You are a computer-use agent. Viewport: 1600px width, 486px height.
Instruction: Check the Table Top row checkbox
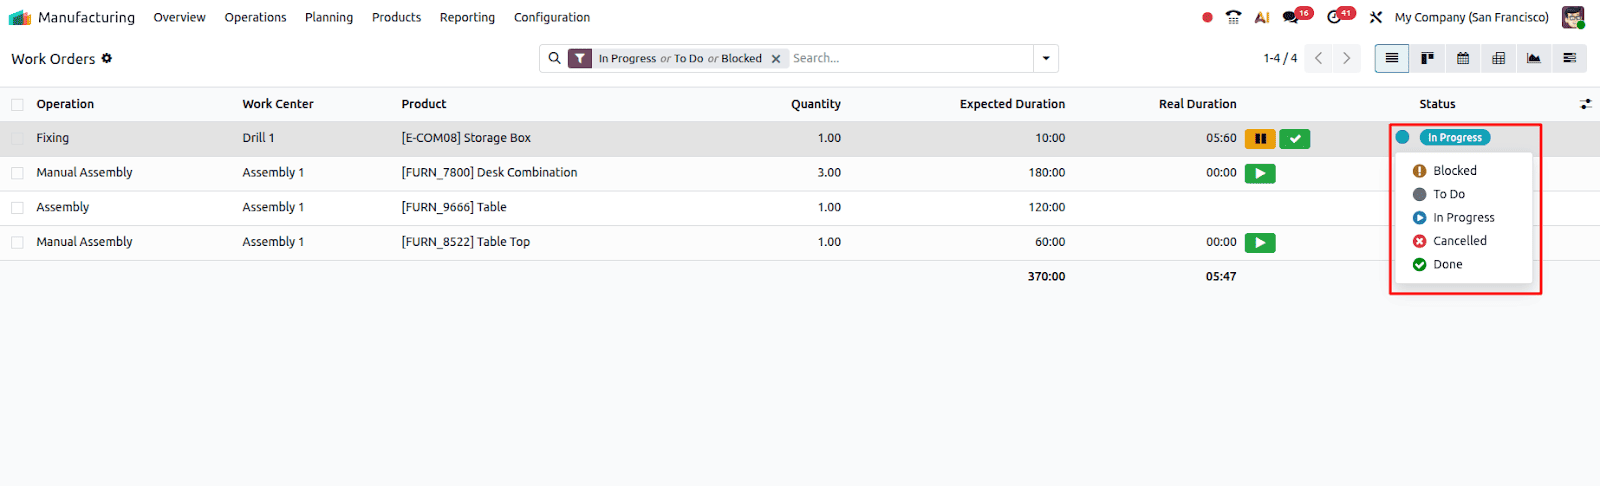tap(17, 242)
